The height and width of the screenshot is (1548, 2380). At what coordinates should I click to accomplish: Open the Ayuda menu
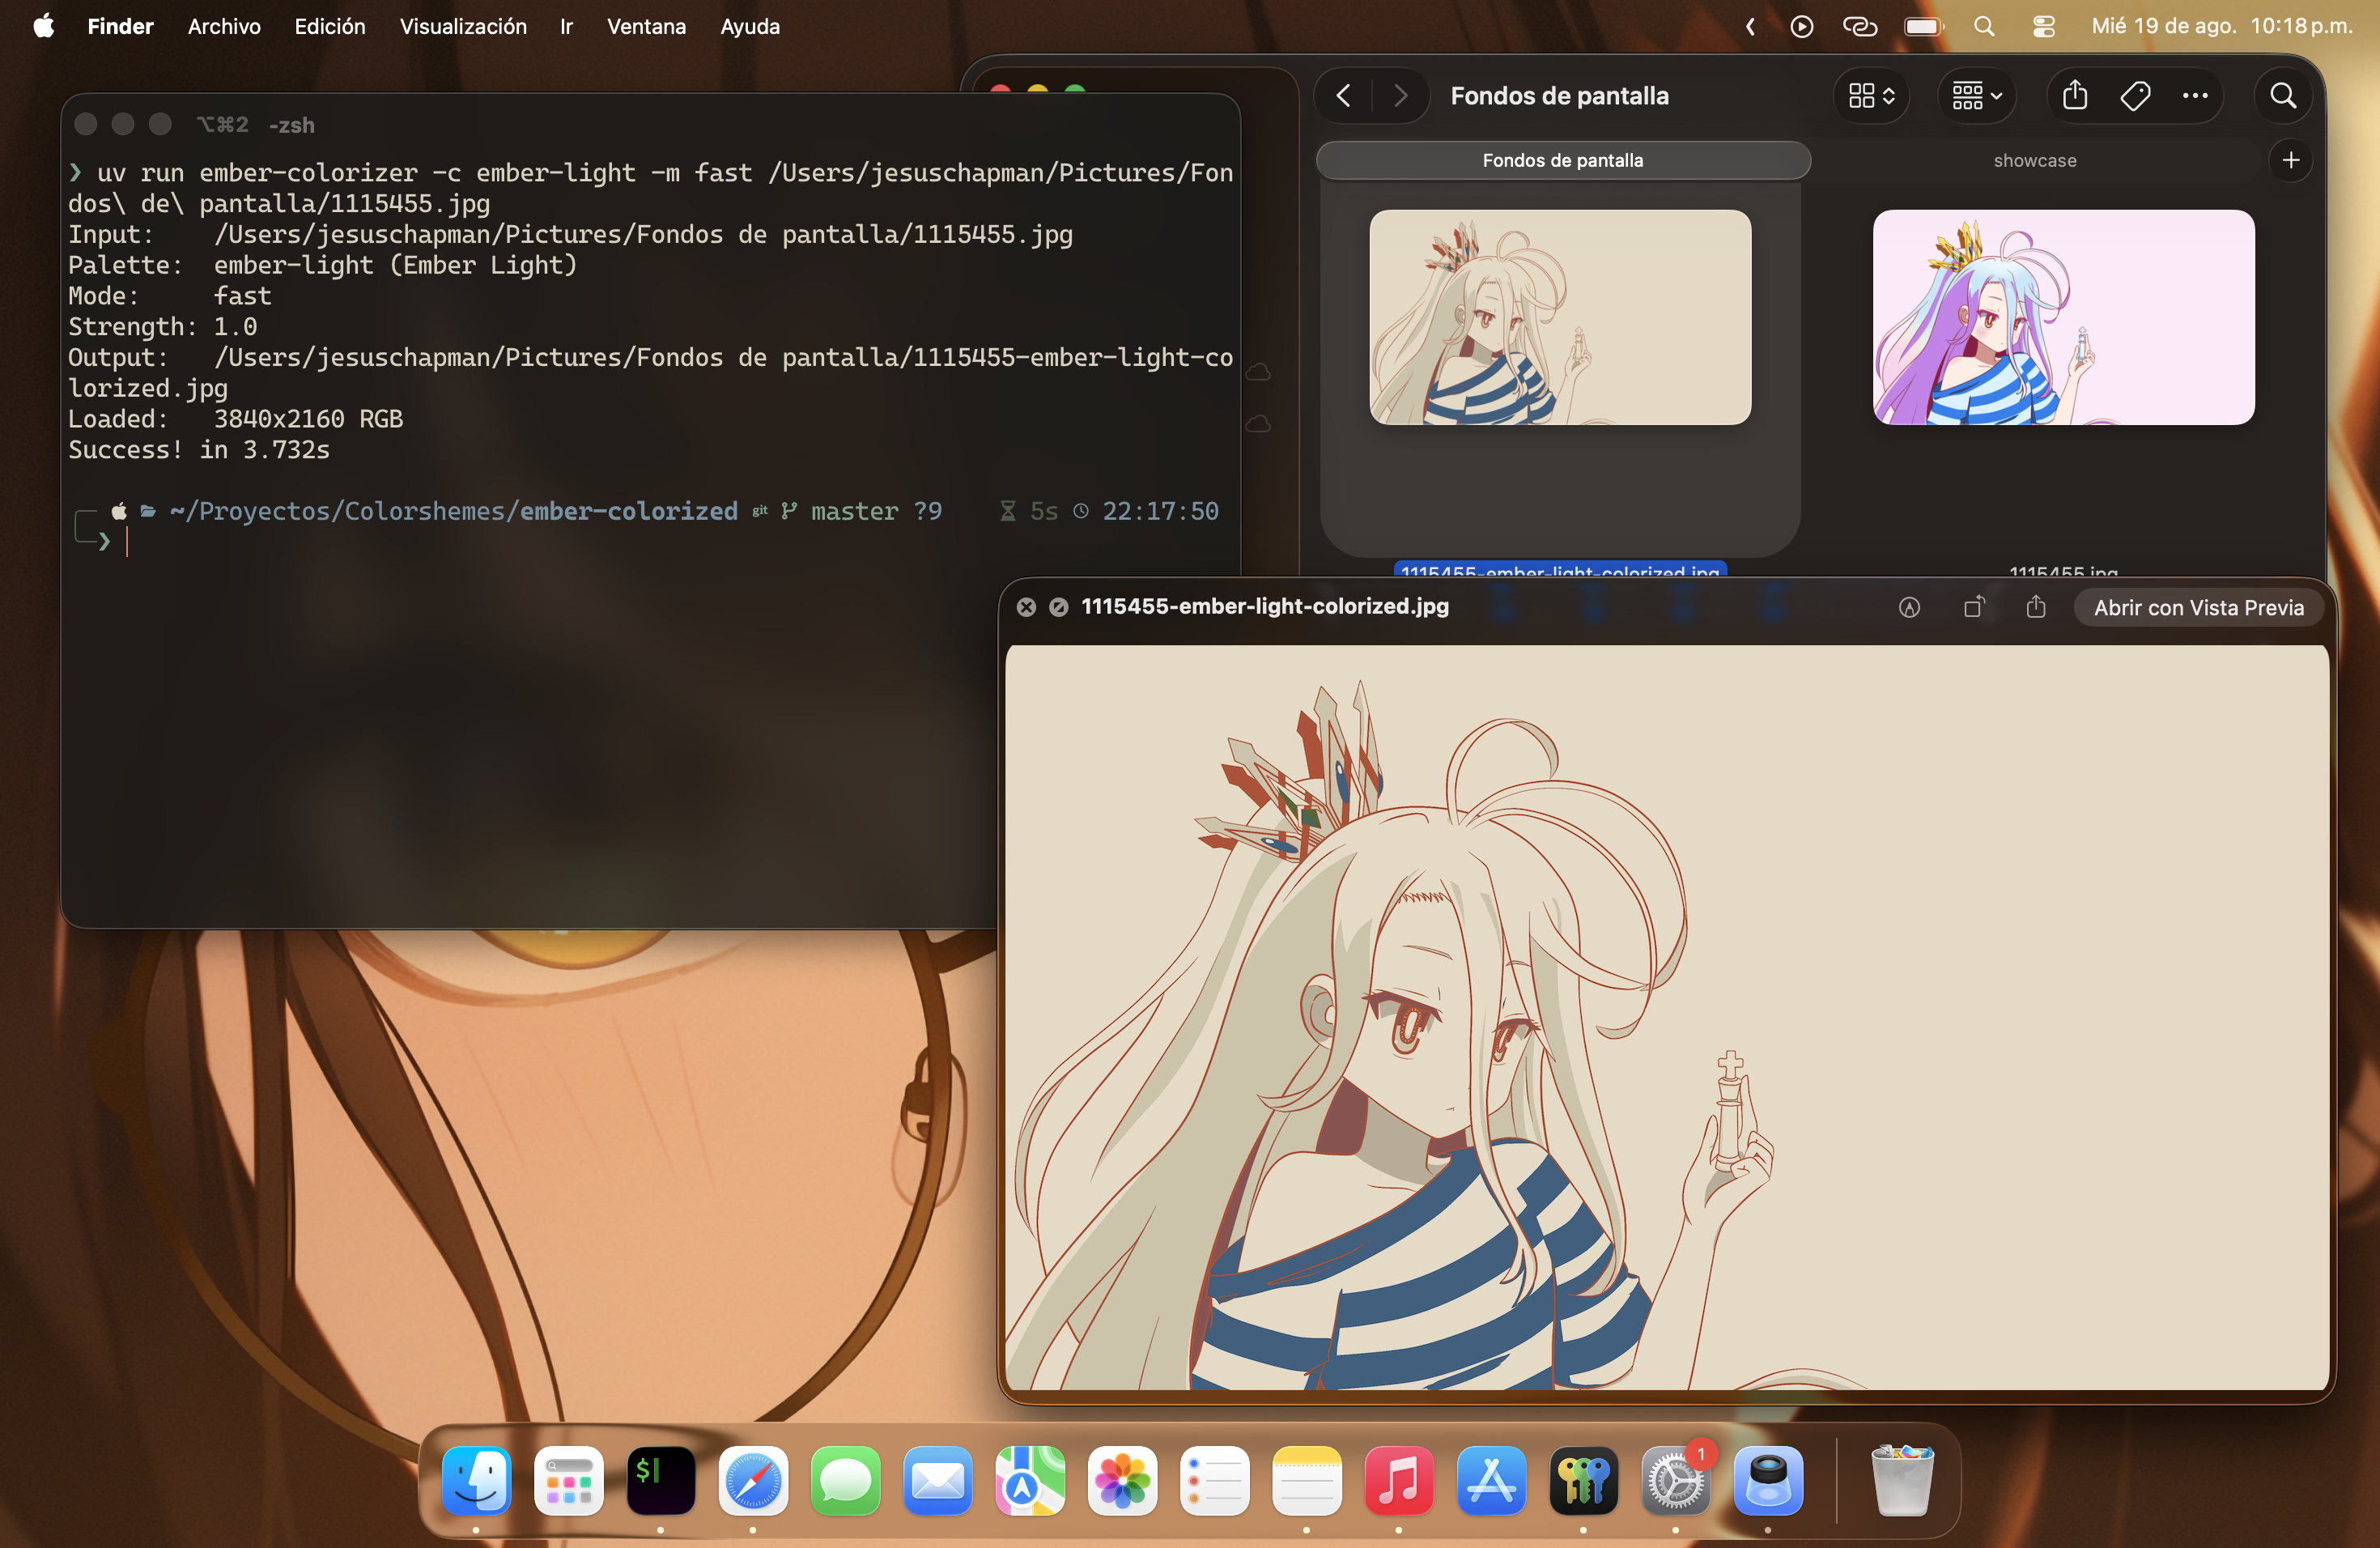pyautogui.click(x=750, y=26)
